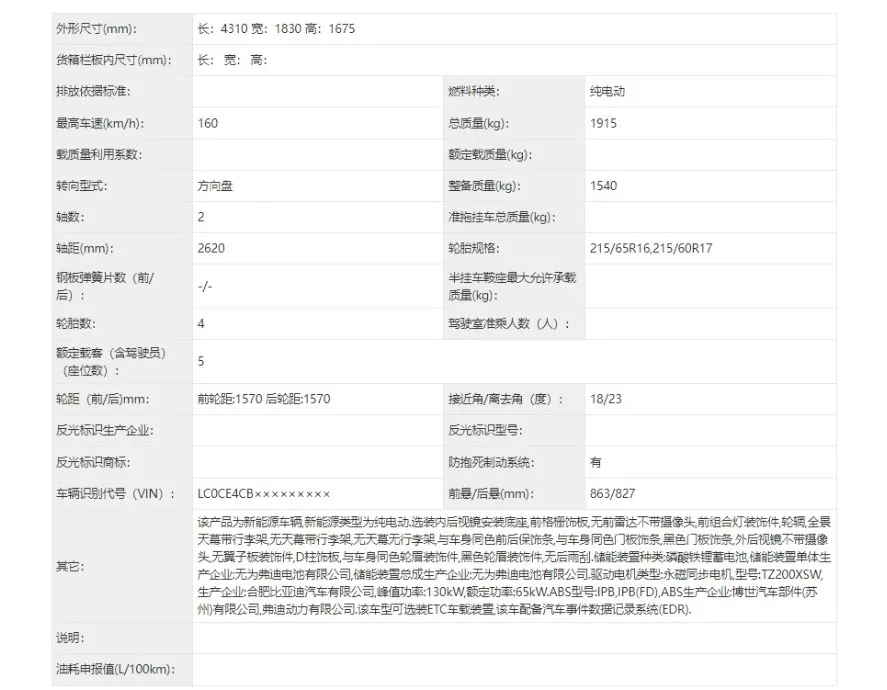Click the 油耗申报值(L/100km) label
The image size is (887, 690).
[115, 669]
